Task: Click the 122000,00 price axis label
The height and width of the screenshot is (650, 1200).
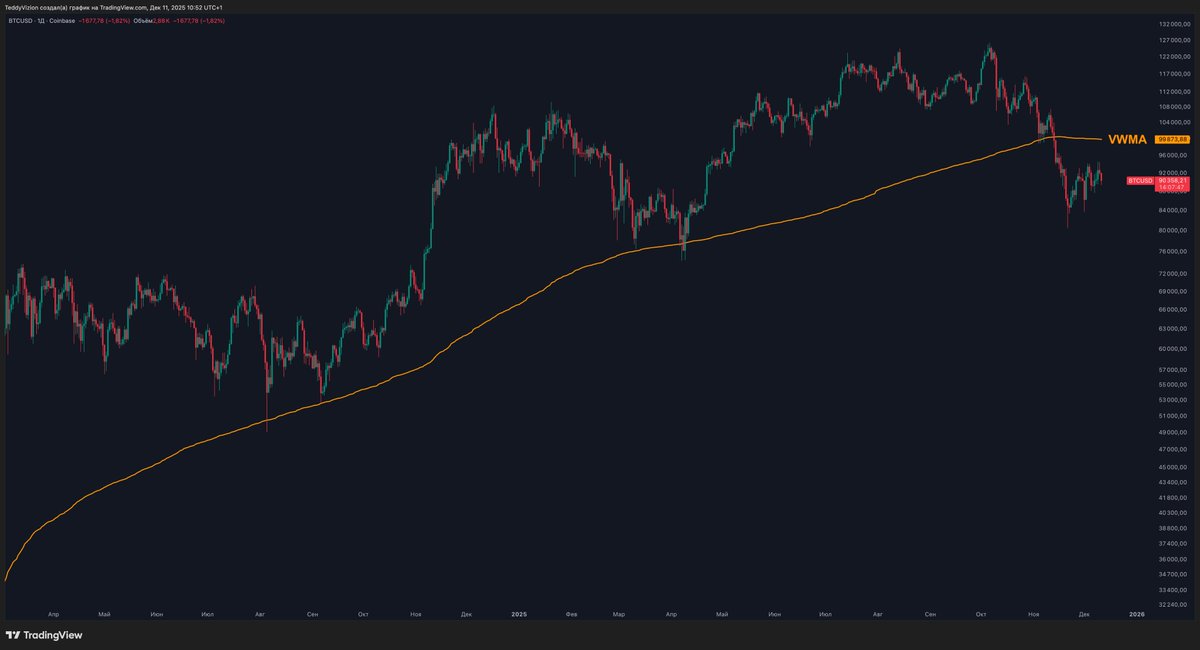Action: coord(1173,56)
